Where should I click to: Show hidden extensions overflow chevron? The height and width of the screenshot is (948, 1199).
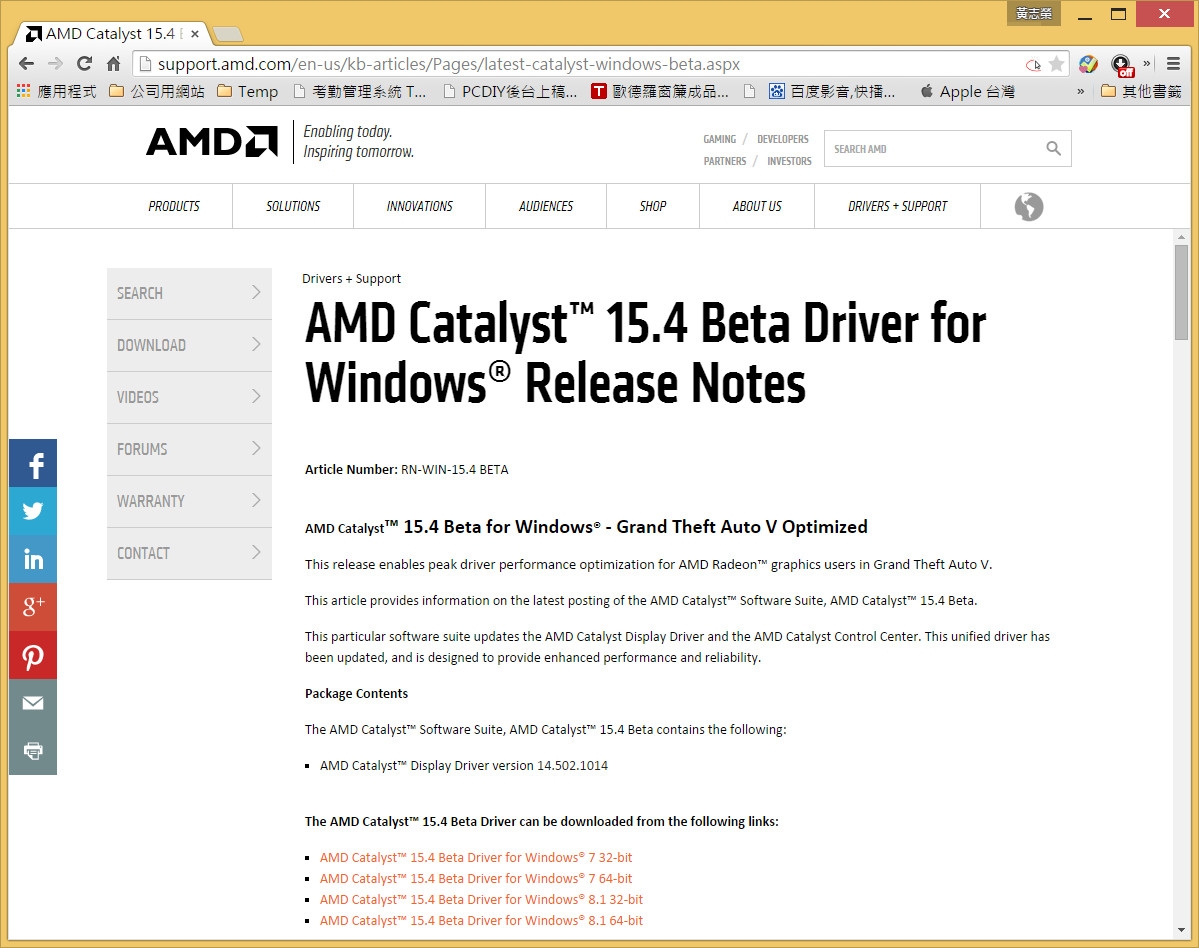(1147, 64)
